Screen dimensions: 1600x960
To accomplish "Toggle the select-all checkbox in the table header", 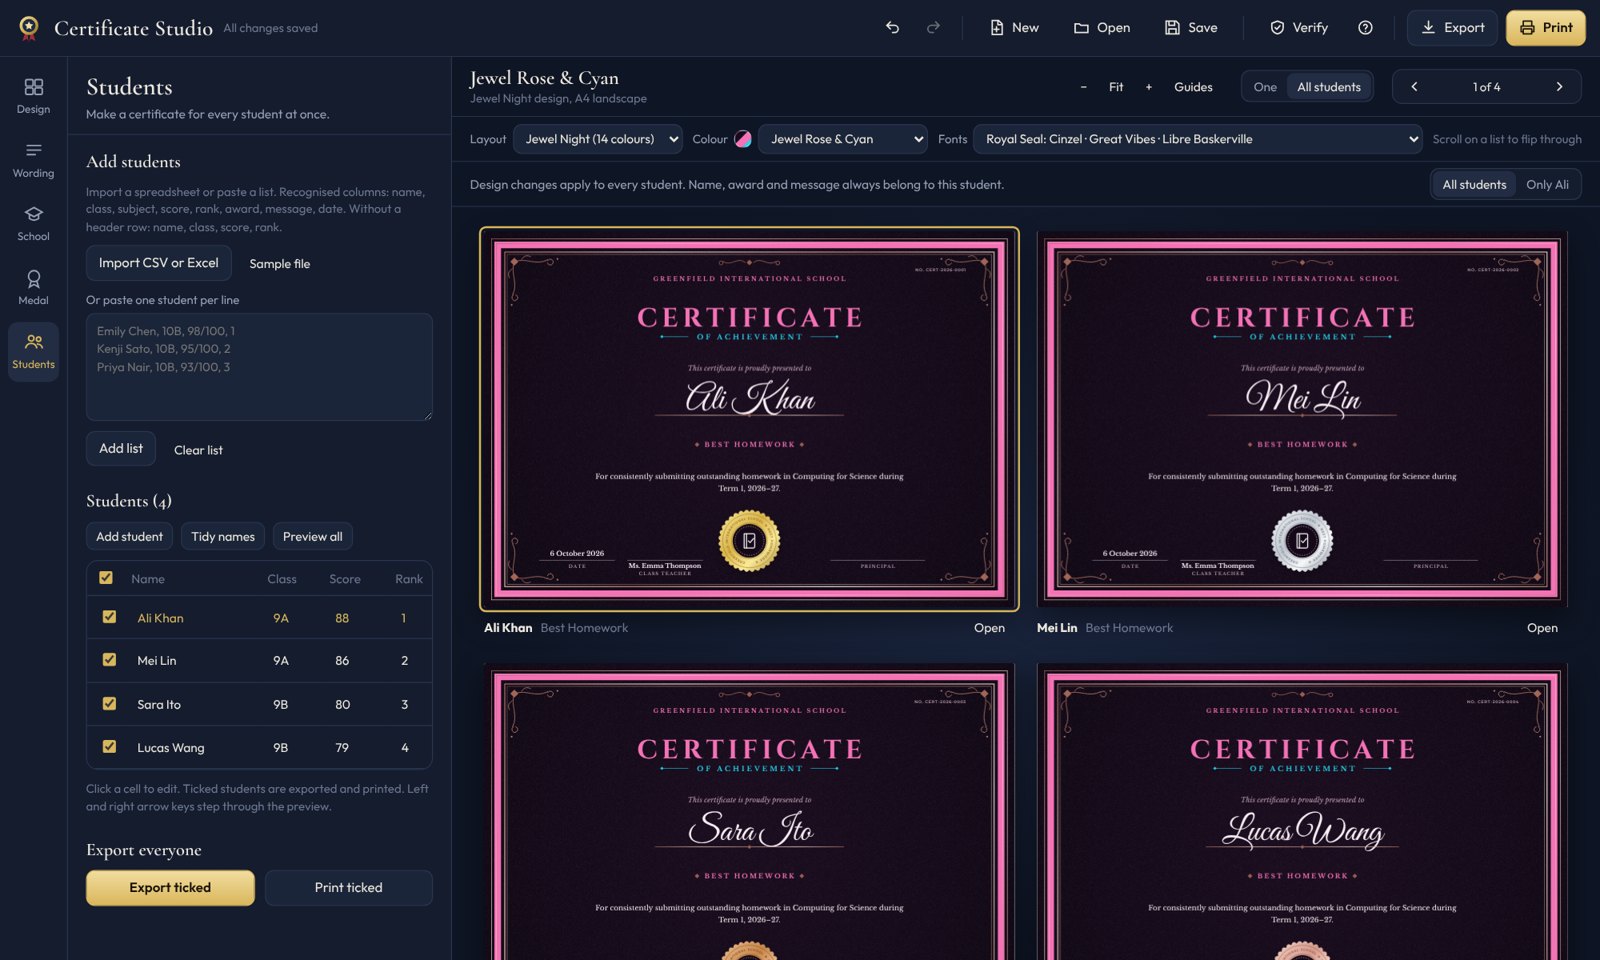I will tap(106, 578).
